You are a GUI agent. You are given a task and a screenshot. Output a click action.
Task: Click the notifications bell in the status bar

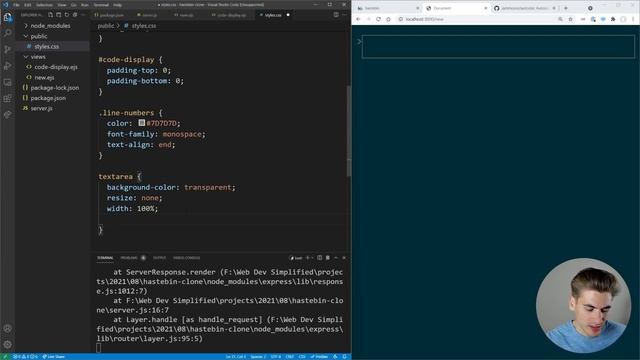[x=344, y=357]
